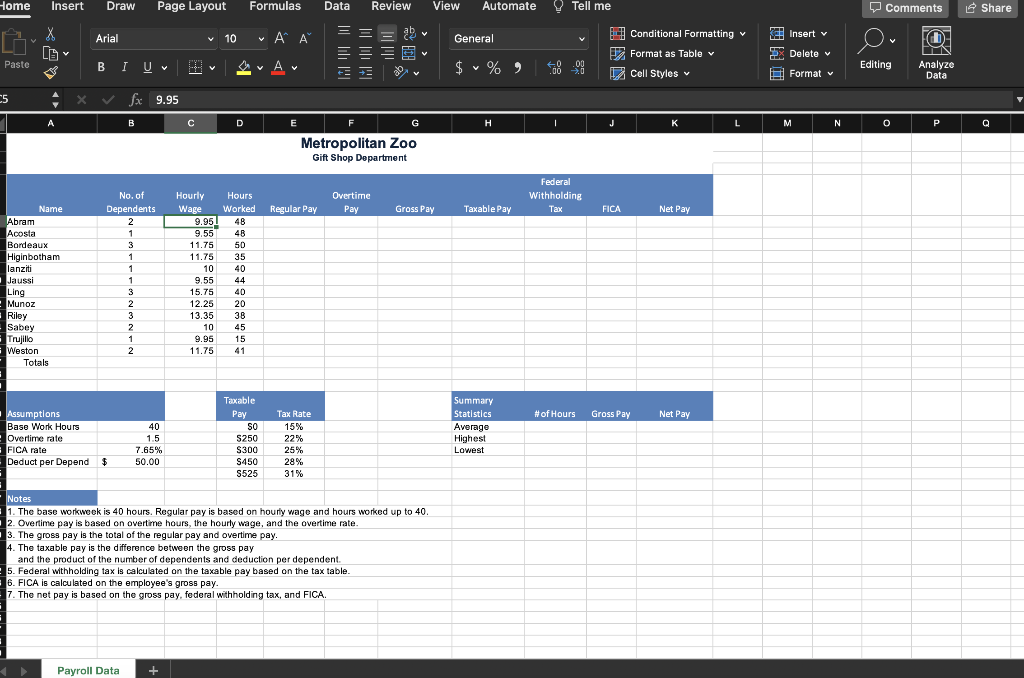Click the yellow Fill Color bucket
Image resolution: width=1024 pixels, height=678 pixels.
(x=244, y=67)
